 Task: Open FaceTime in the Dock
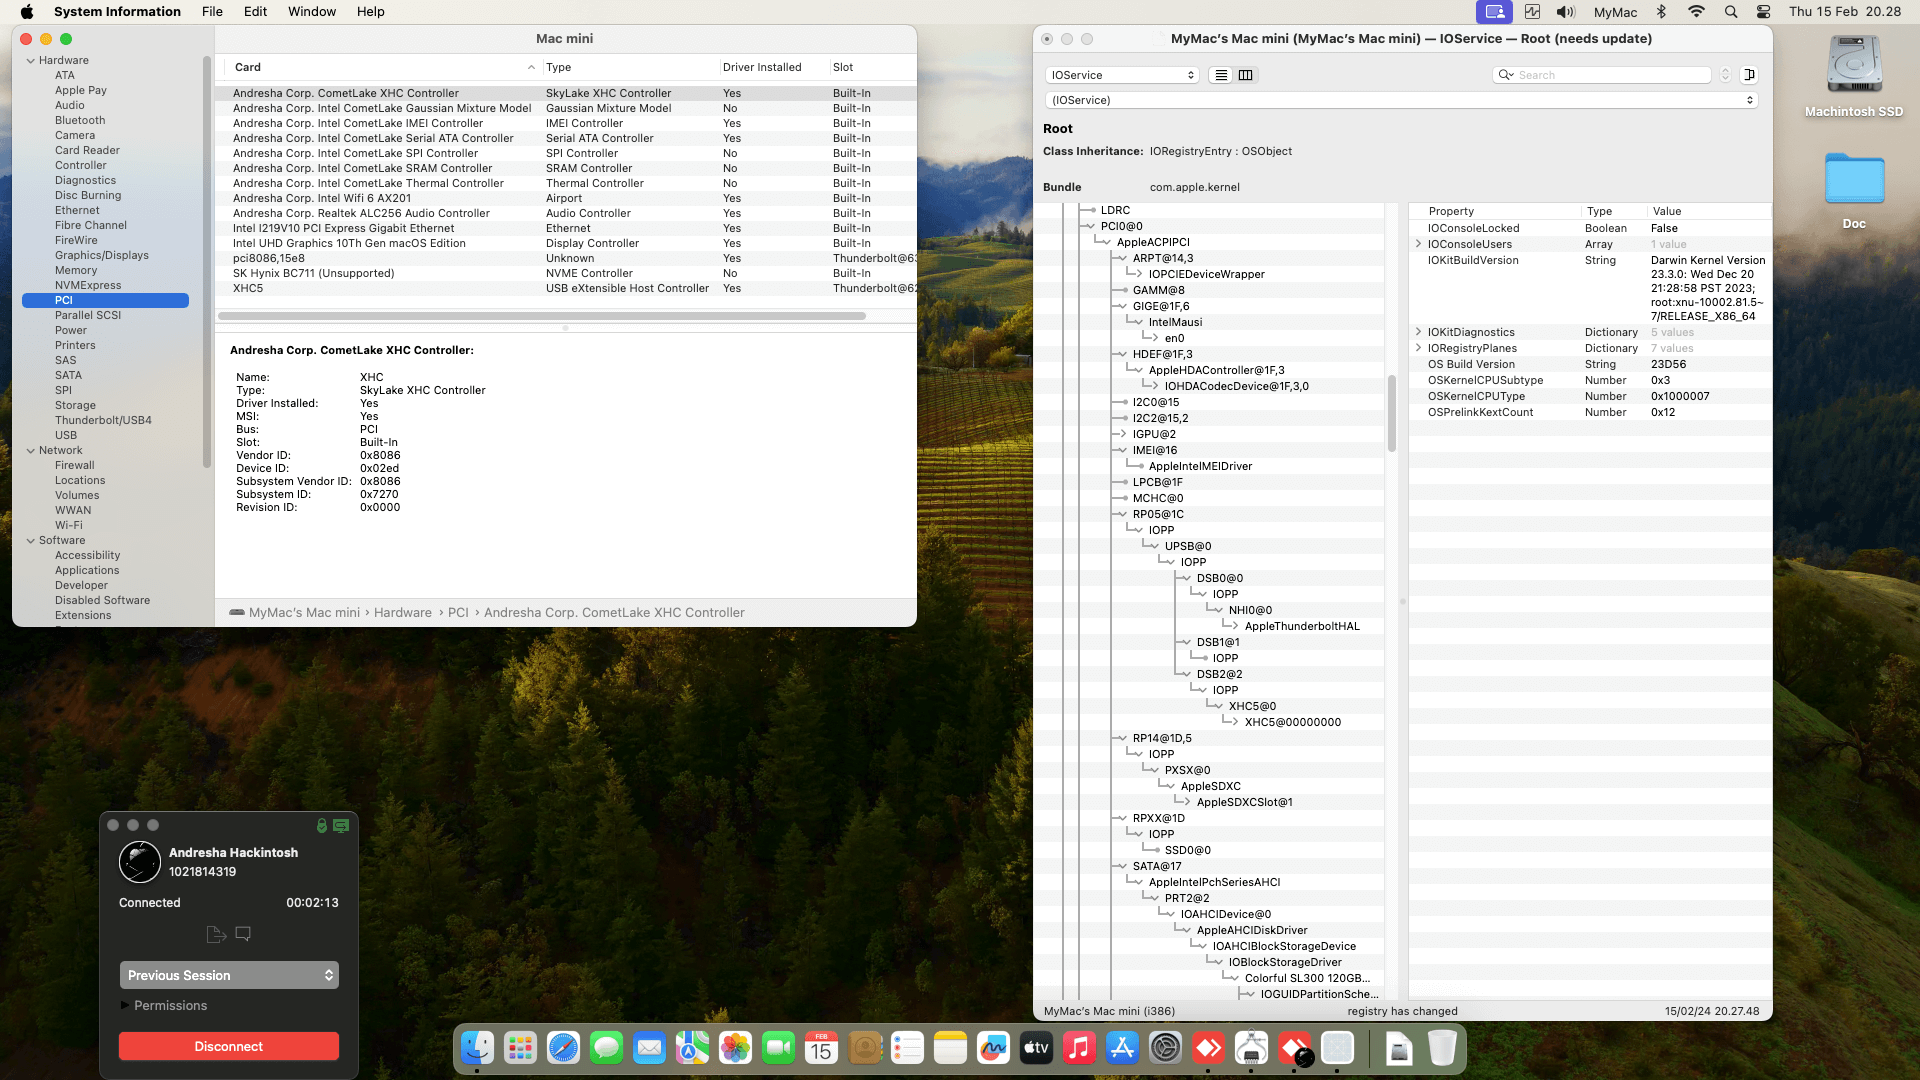click(x=778, y=1048)
